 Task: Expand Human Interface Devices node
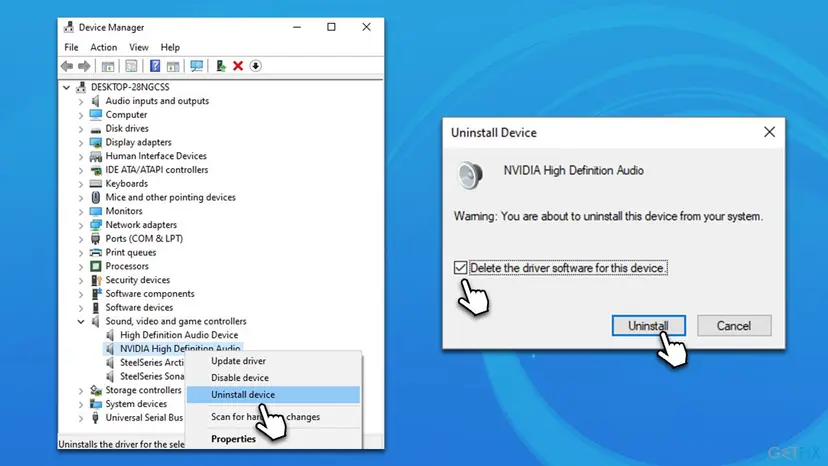pyautogui.click(x=81, y=156)
